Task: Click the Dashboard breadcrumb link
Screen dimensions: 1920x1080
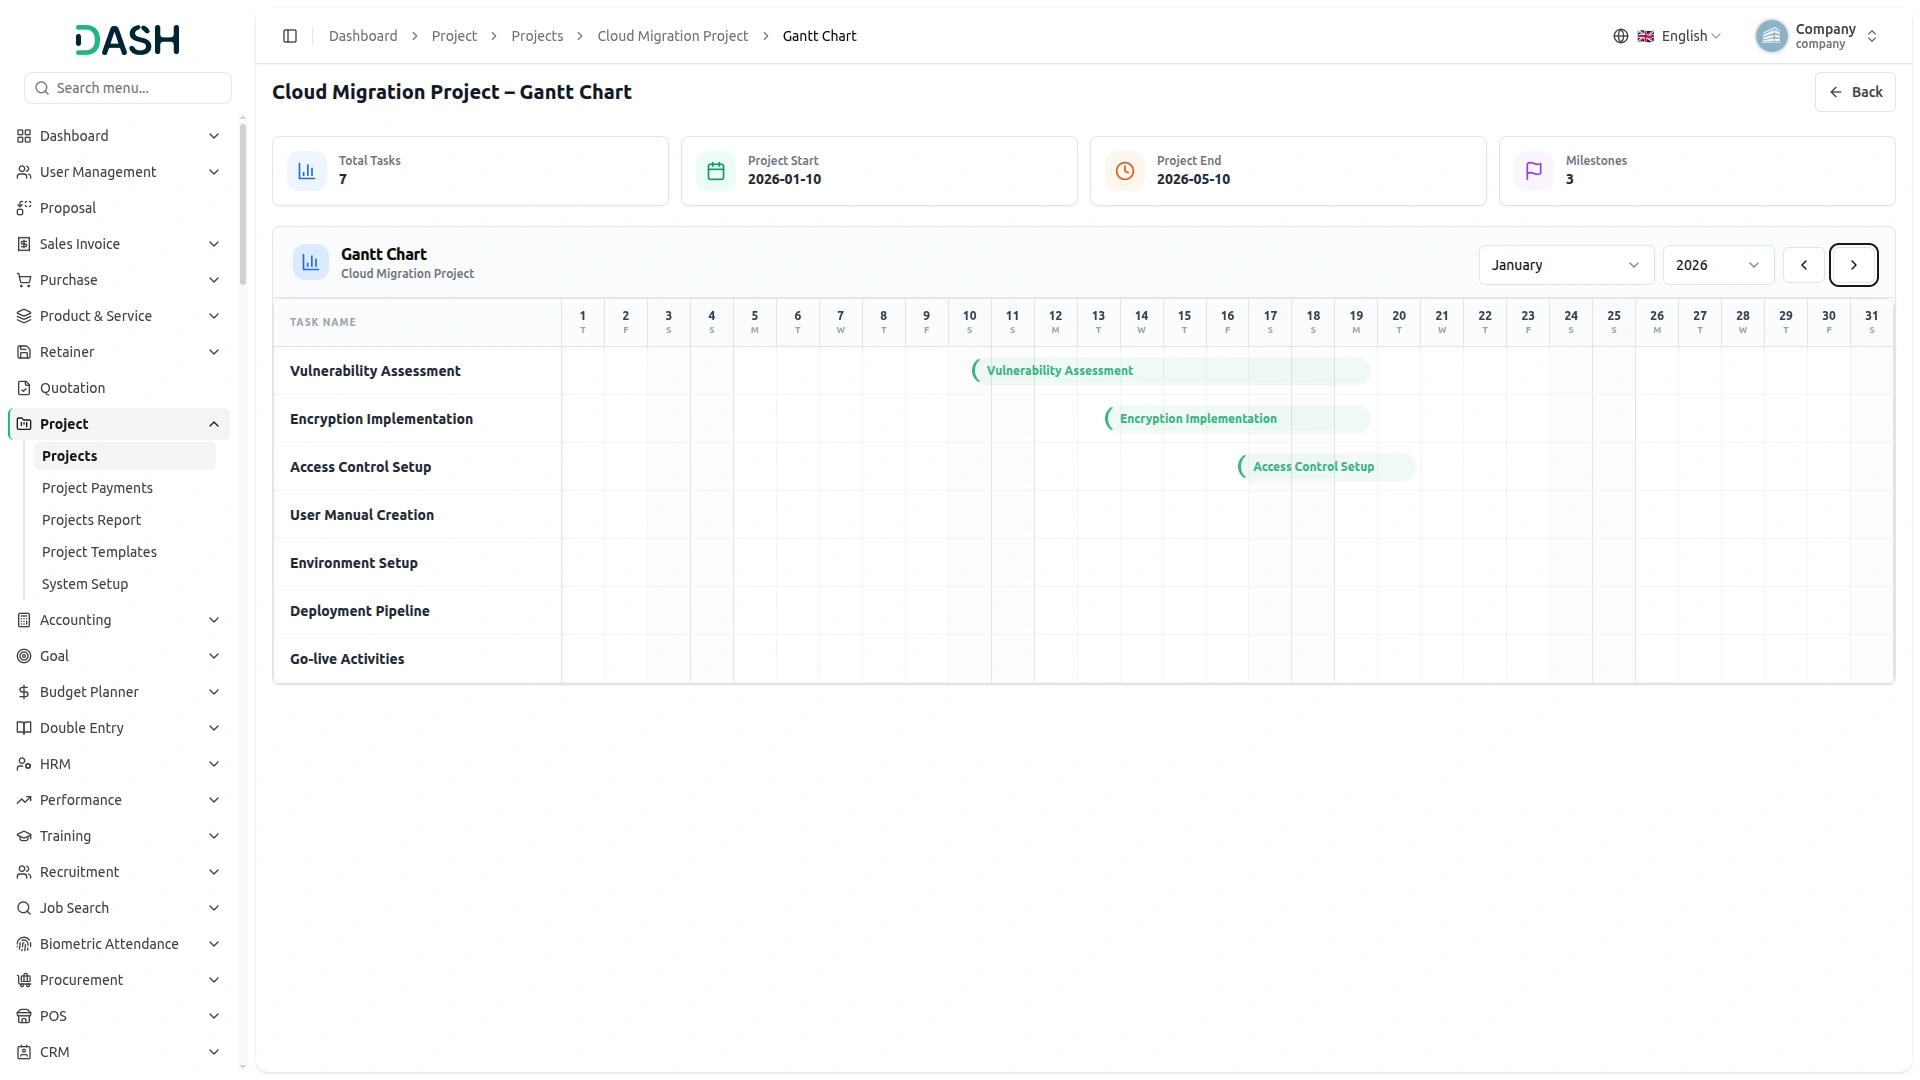Action: coord(363,36)
